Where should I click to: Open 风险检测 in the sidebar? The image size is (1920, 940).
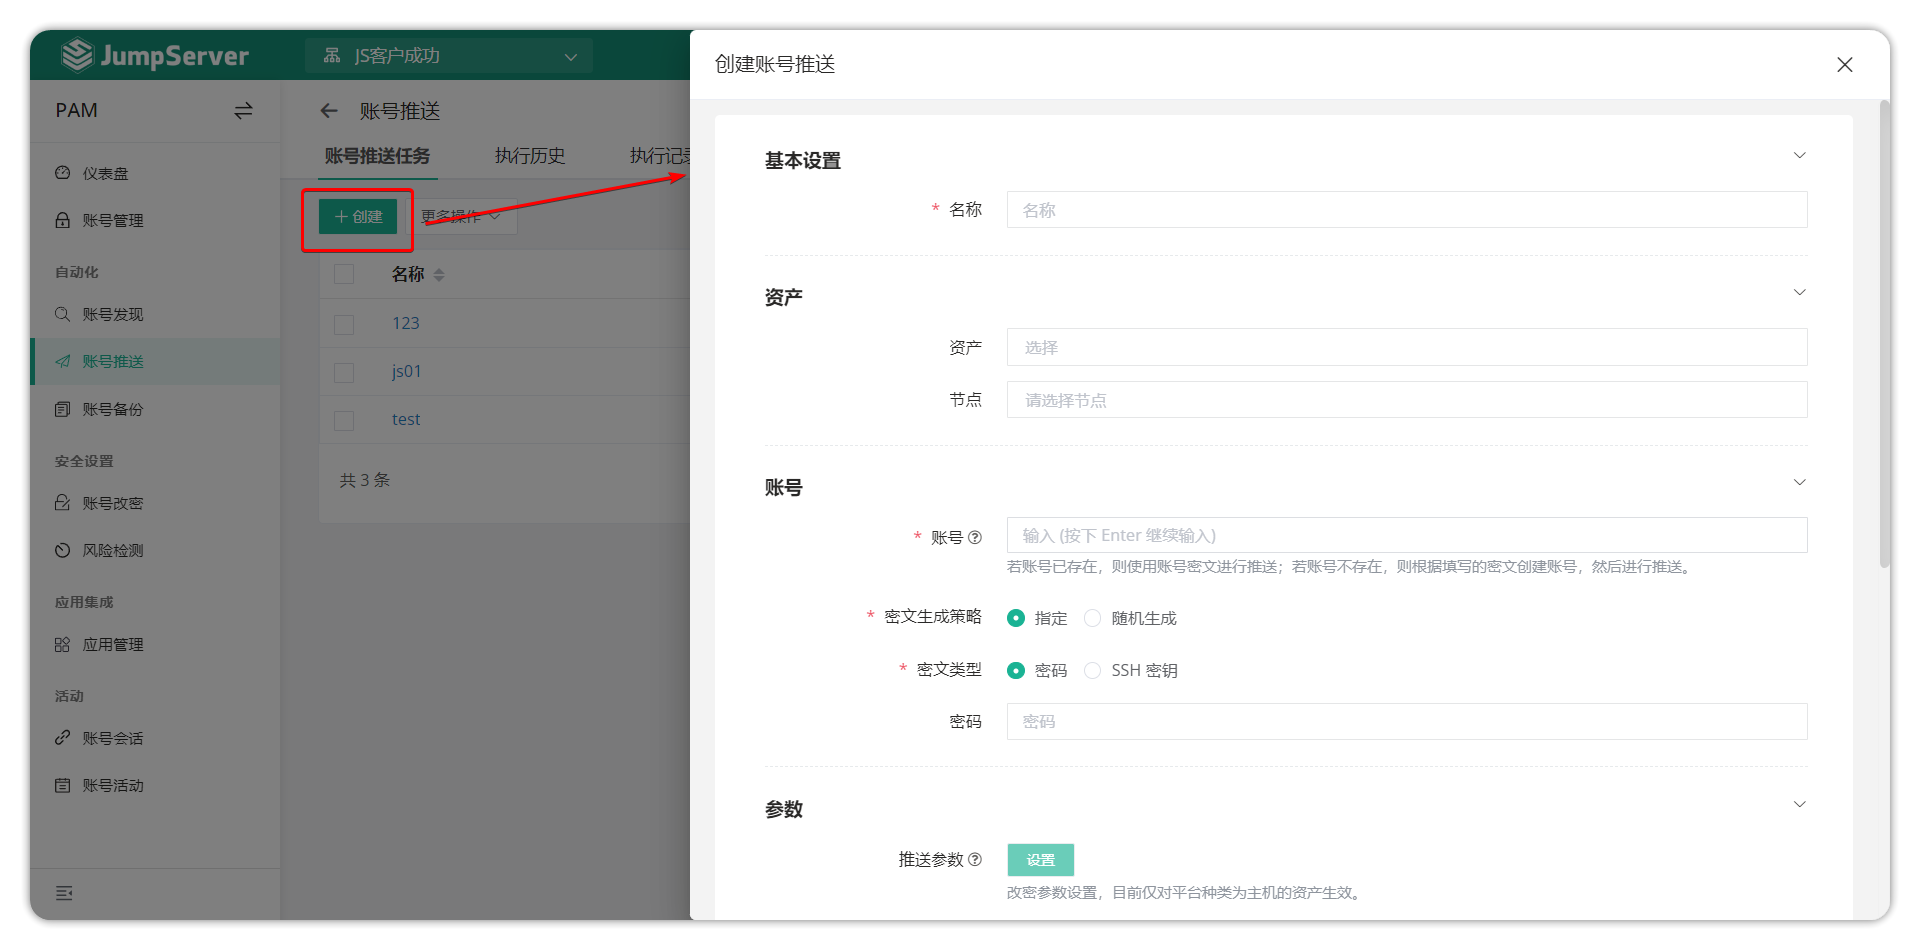[155, 550]
